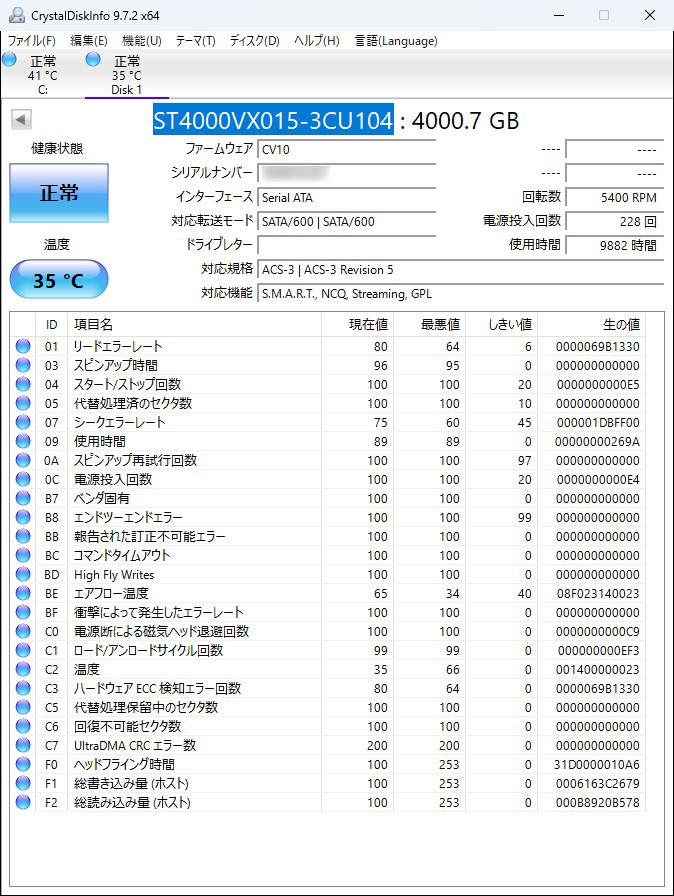
Task: Click raw value 0006163C2679
Action: click(x=598, y=783)
